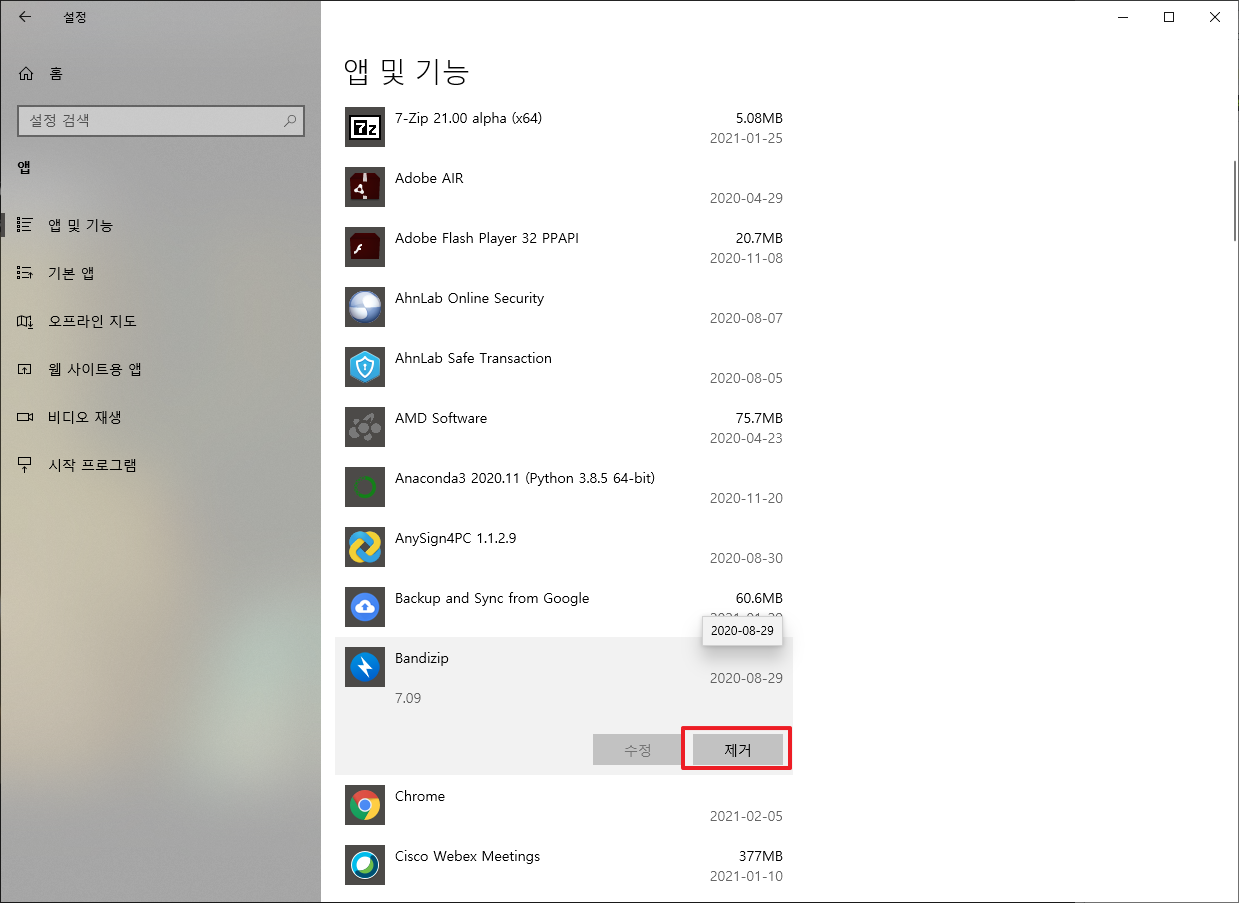Open the 시작 프로그램 page
1239x903 pixels.
pos(160,465)
